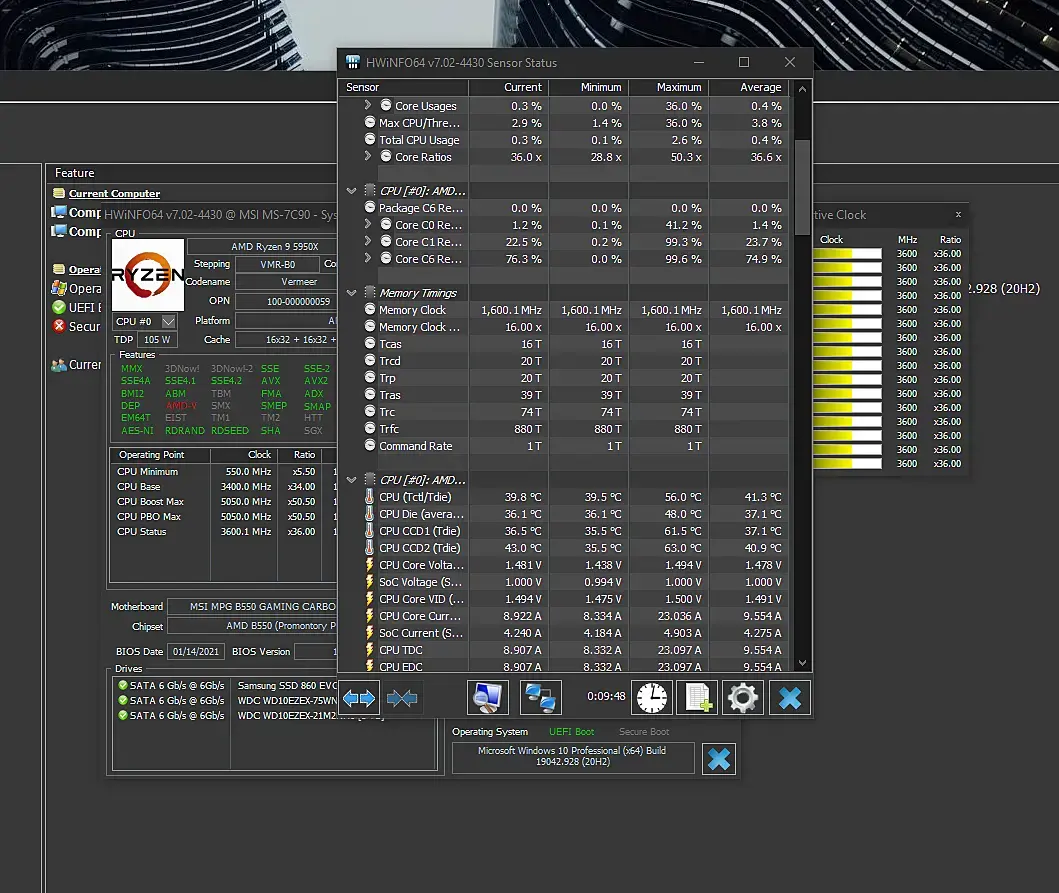Close the Active Clock panel
The width and height of the screenshot is (1059, 893).
[958, 214]
